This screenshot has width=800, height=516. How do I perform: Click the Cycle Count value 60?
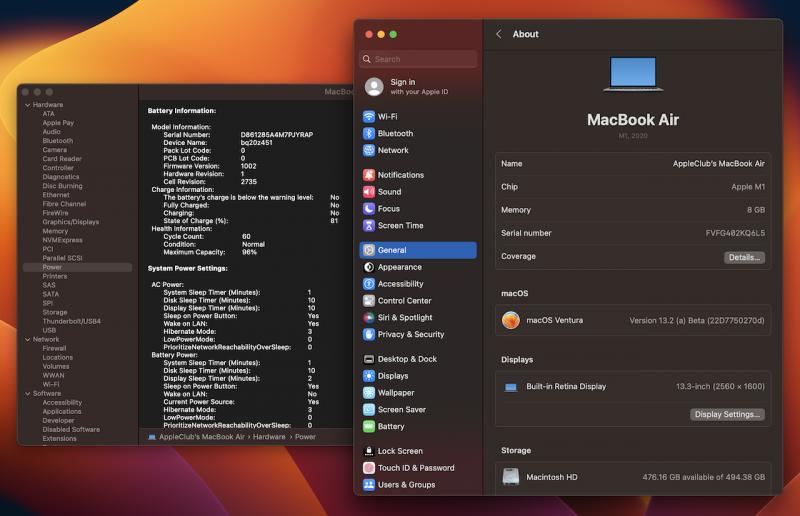pyautogui.click(x=246, y=237)
